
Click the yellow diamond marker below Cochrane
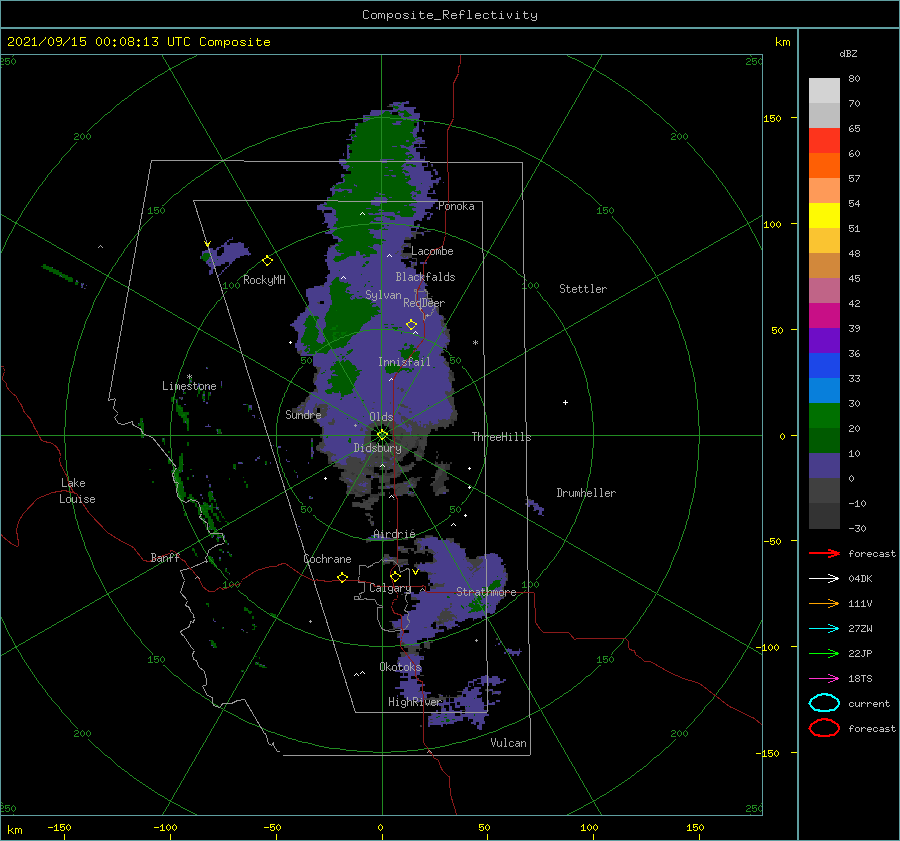pyautogui.click(x=343, y=578)
